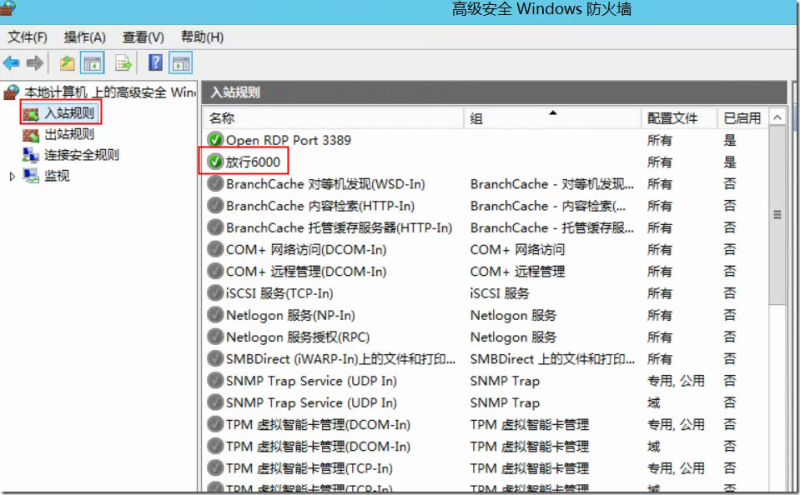Viewport: 800px width, 495px height.
Task: Select rule TPM 虚拟智能卡管理(TCP-In) 专用, 公用
Action: point(309,468)
